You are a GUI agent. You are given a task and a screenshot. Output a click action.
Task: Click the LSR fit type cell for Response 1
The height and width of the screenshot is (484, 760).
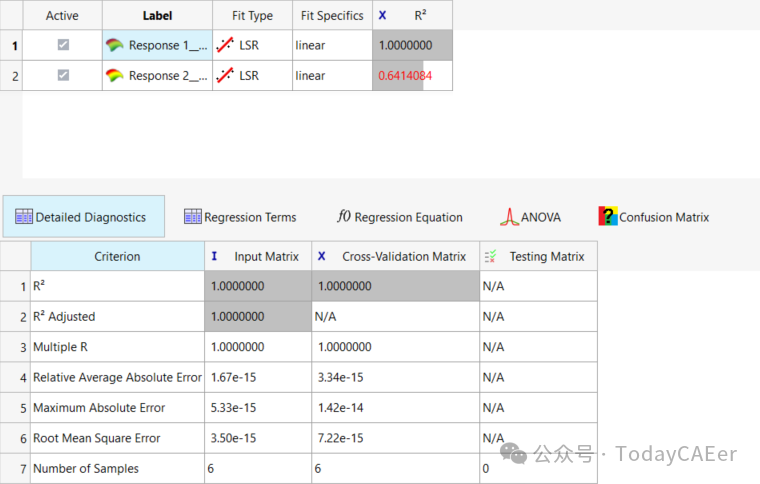pyautogui.click(x=252, y=45)
